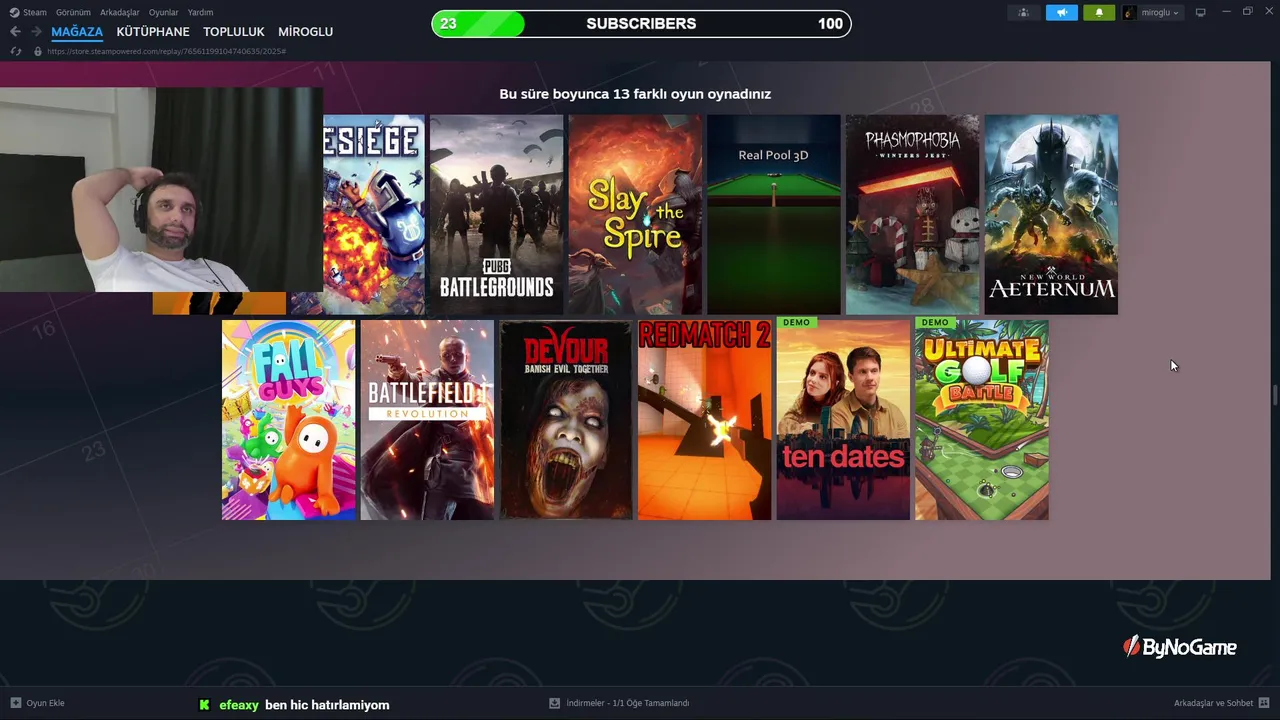1280x720 pixels.
Task: Open the Görünüm menu
Action: click(x=73, y=12)
